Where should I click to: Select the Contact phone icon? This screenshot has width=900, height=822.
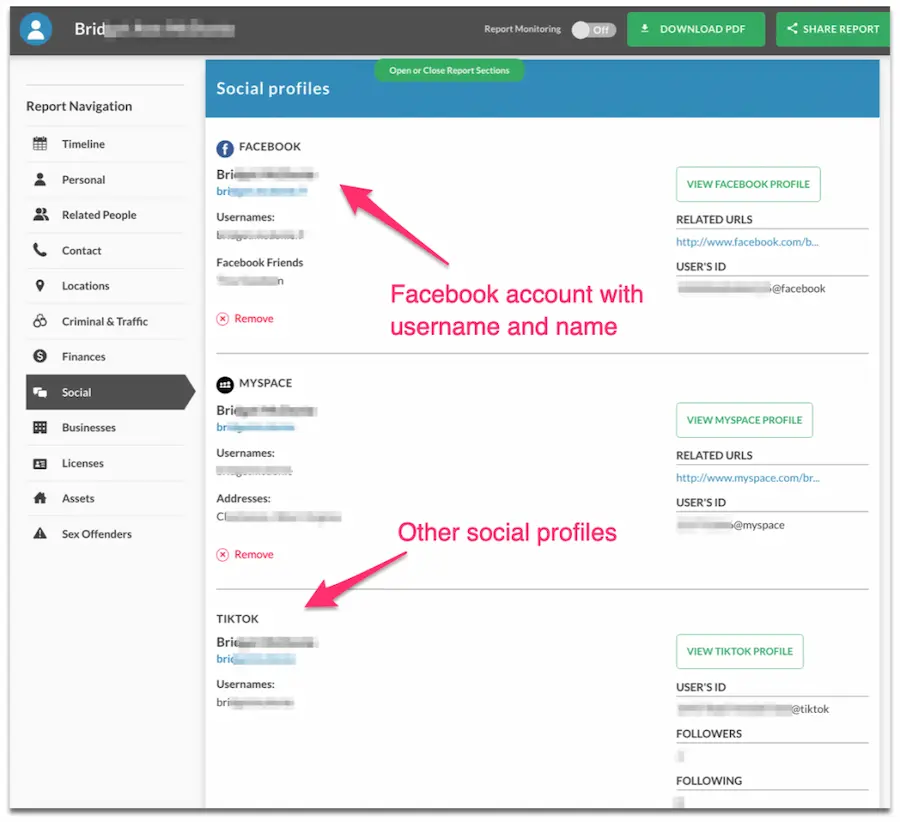tap(39, 250)
